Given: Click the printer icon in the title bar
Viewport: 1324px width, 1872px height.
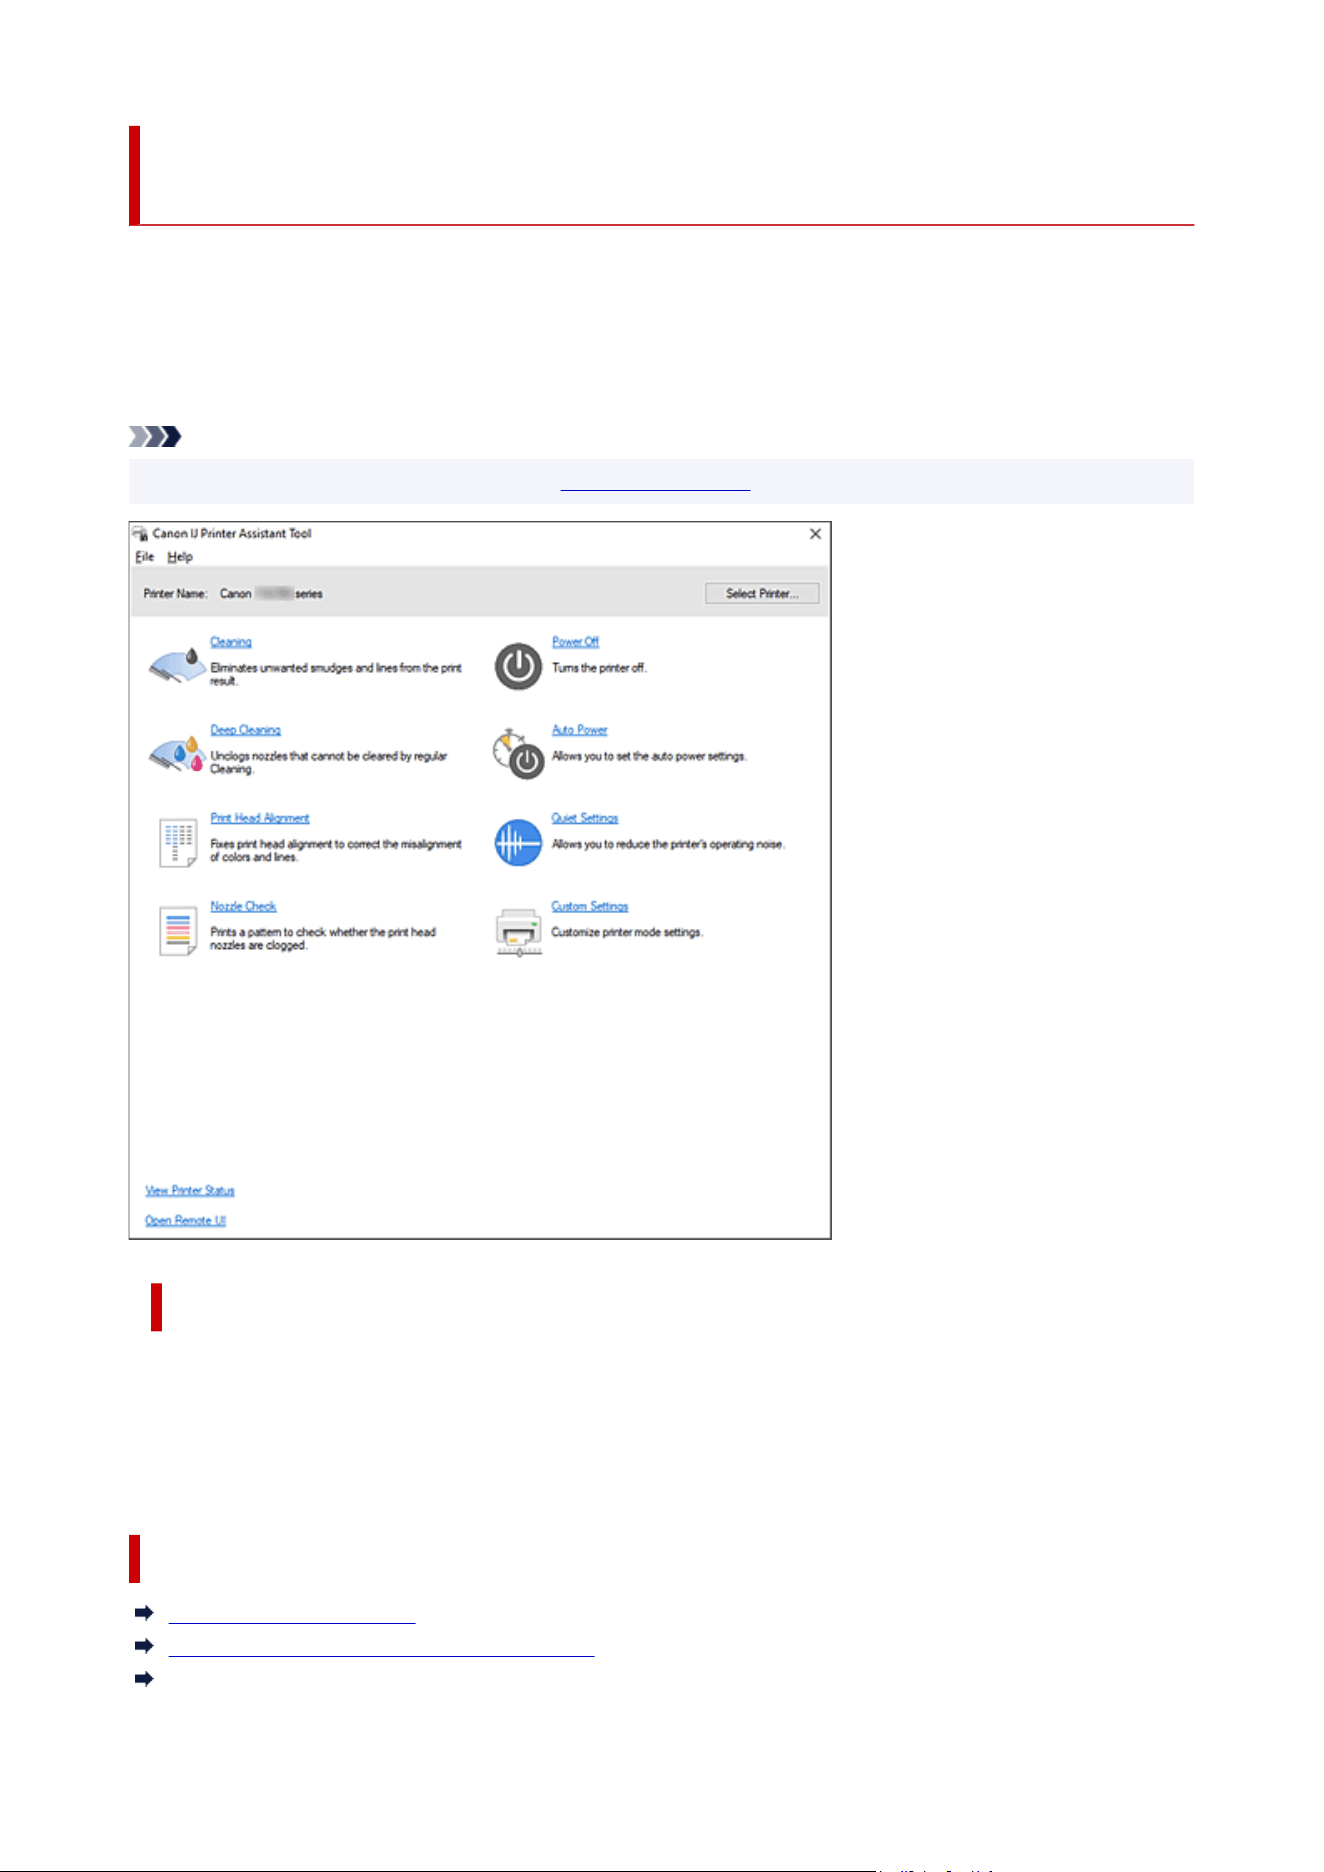Looking at the screenshot, I should (140, 533).
